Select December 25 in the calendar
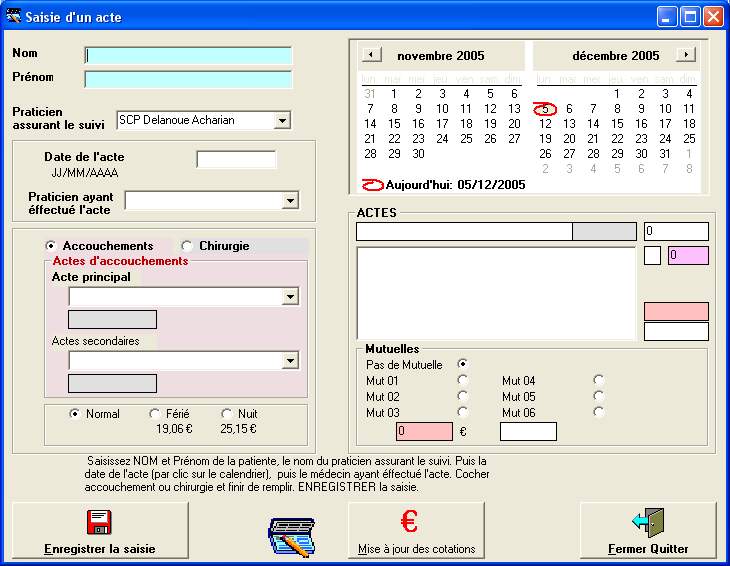This screenshot has width=730, height=566. (x=689, y=139)
